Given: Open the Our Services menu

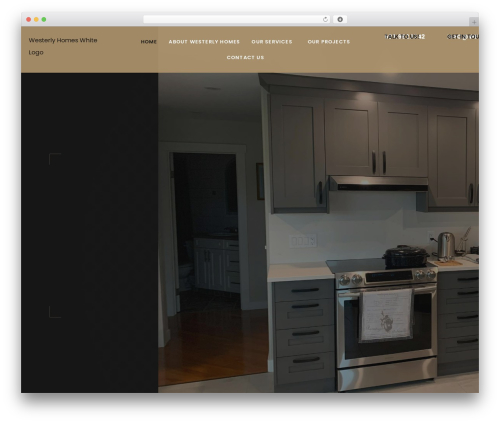Looking at the screenshot, I should tap(272, 42).
